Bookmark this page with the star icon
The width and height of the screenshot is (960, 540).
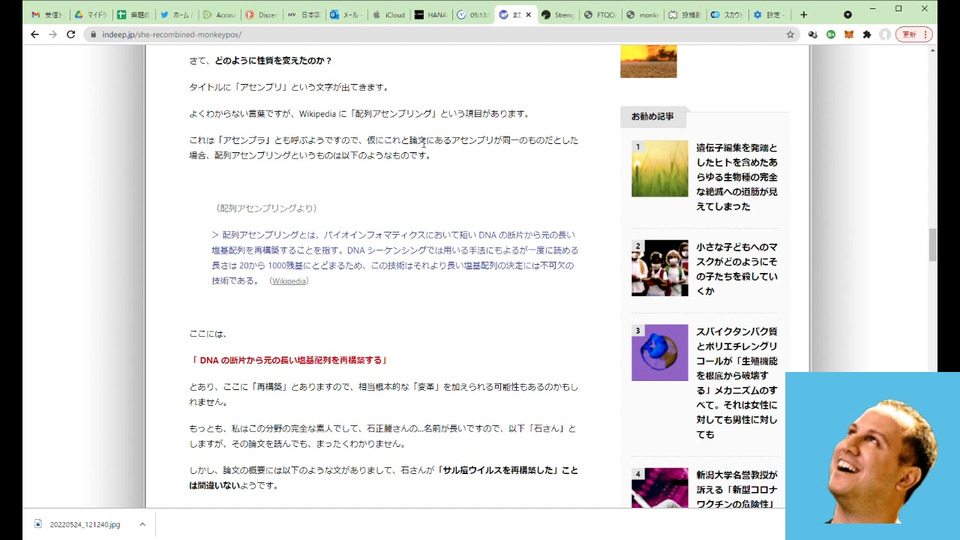[790, 34]
